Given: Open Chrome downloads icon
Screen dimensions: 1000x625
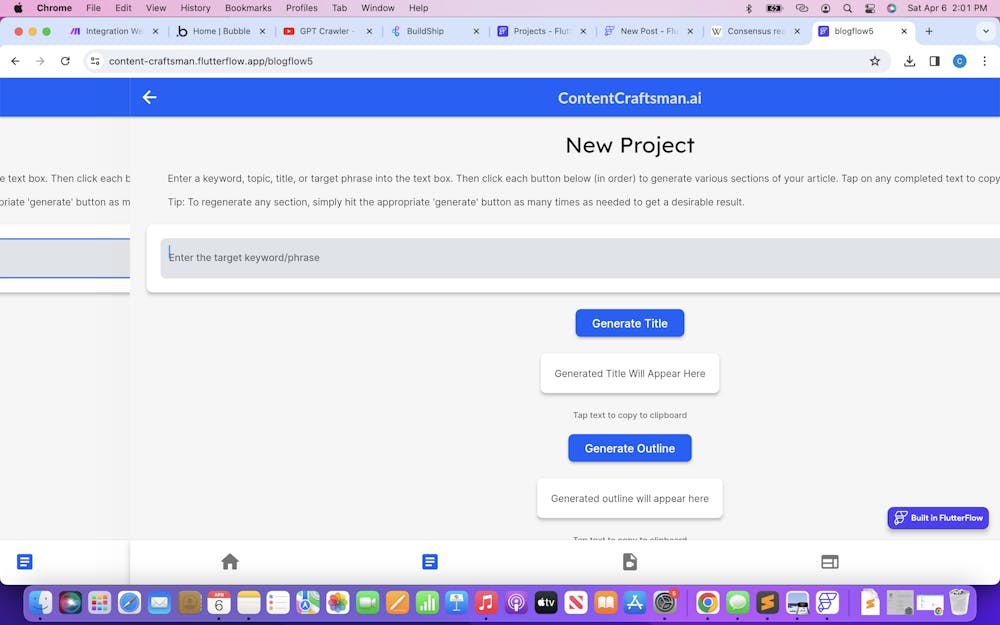Looking at the screenshot, I should 909,61.
